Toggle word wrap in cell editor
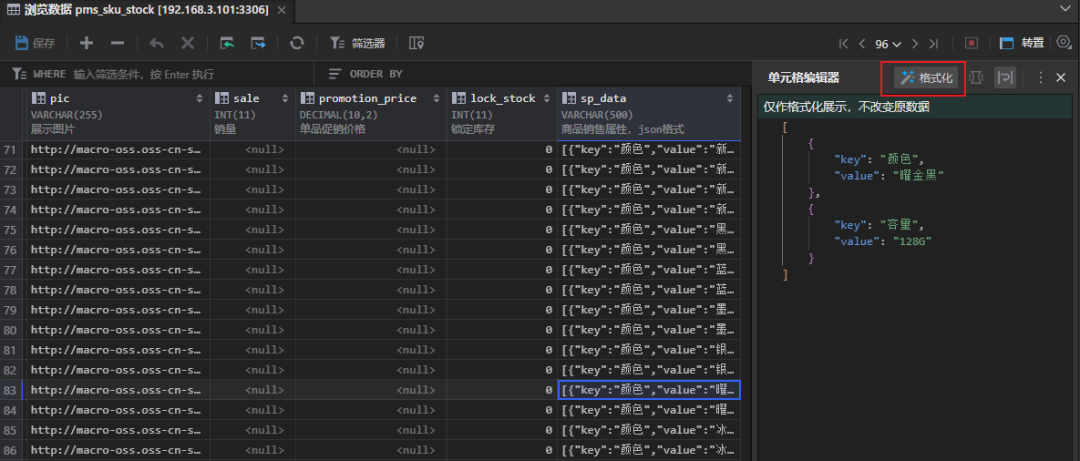 [x=1005, y=77]
